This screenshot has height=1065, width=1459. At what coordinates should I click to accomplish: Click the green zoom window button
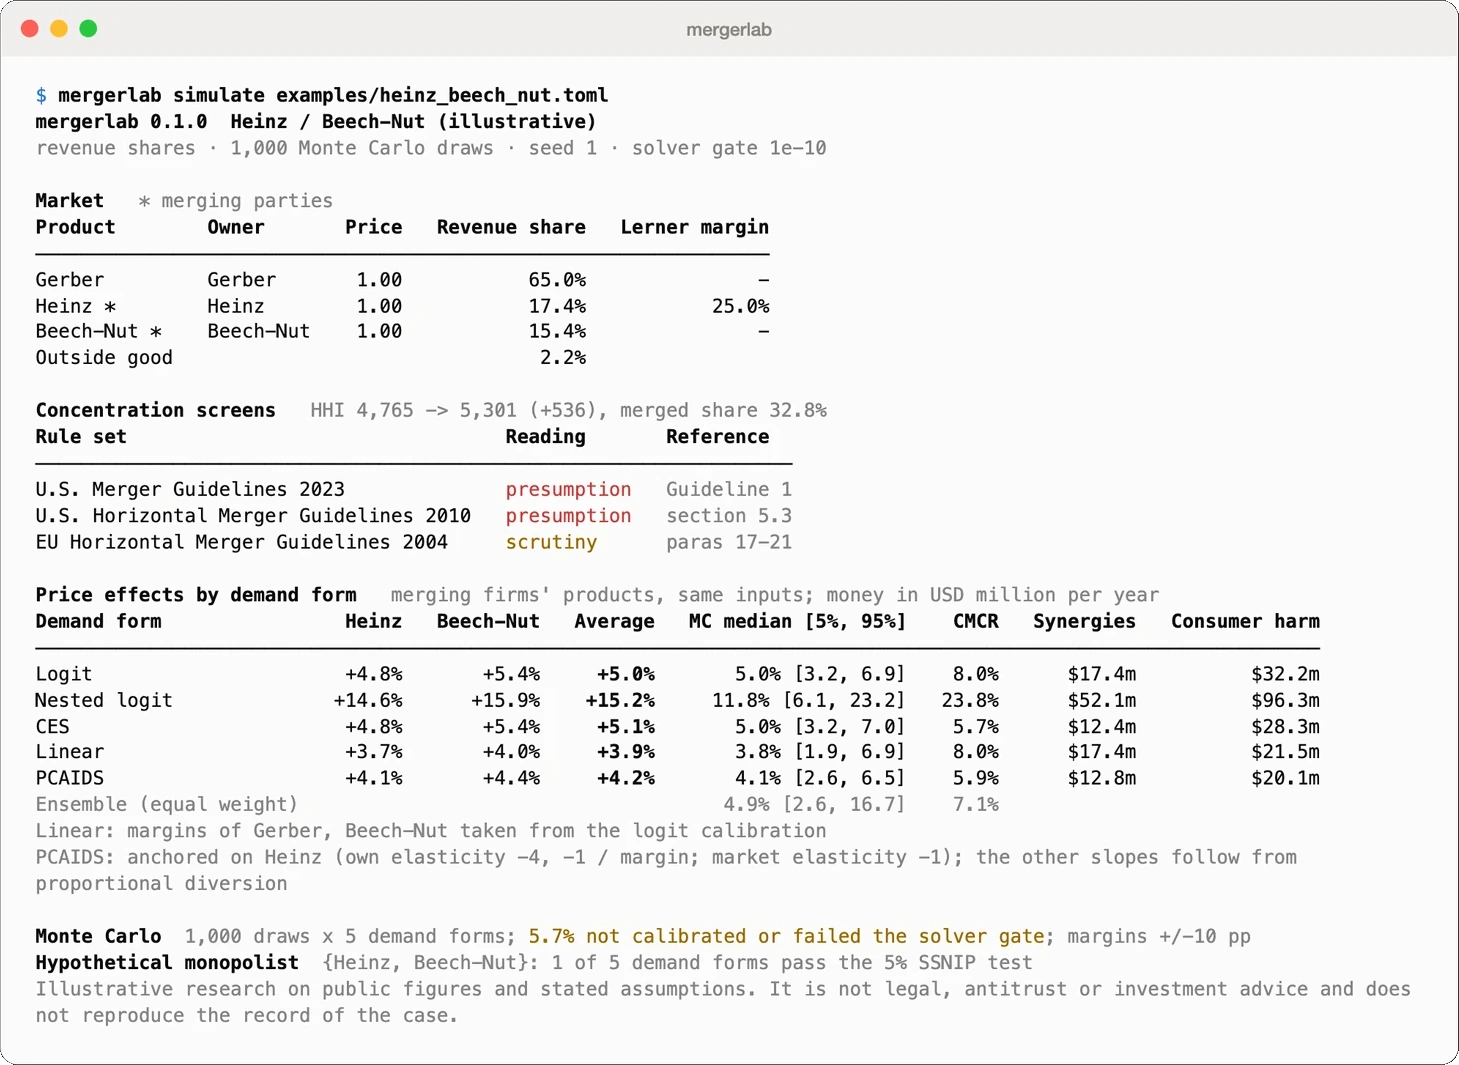[88, 28]
